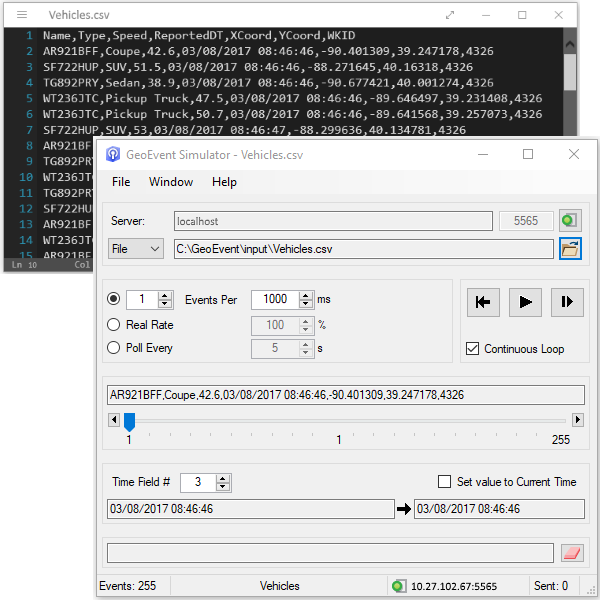Click the rewind to start playback button
The height and width of the screenshot is (600, 600).
click(482, 302)
